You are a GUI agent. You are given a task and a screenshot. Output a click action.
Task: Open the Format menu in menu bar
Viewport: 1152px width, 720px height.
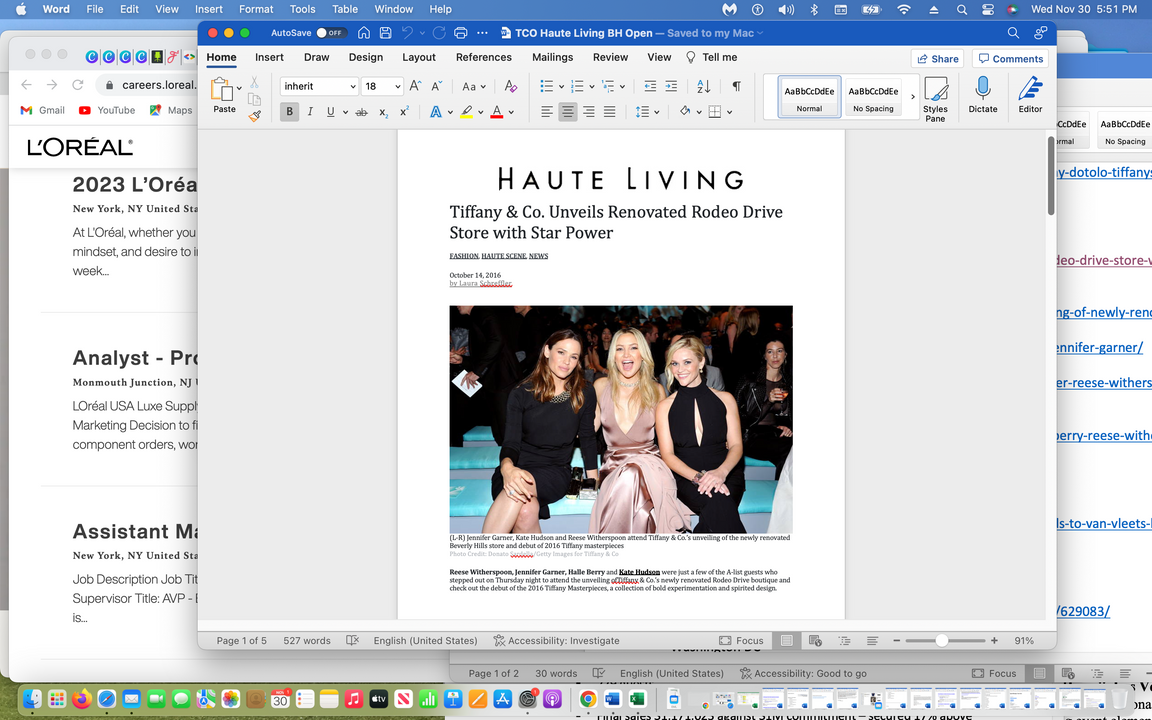[x=256, y=9]
